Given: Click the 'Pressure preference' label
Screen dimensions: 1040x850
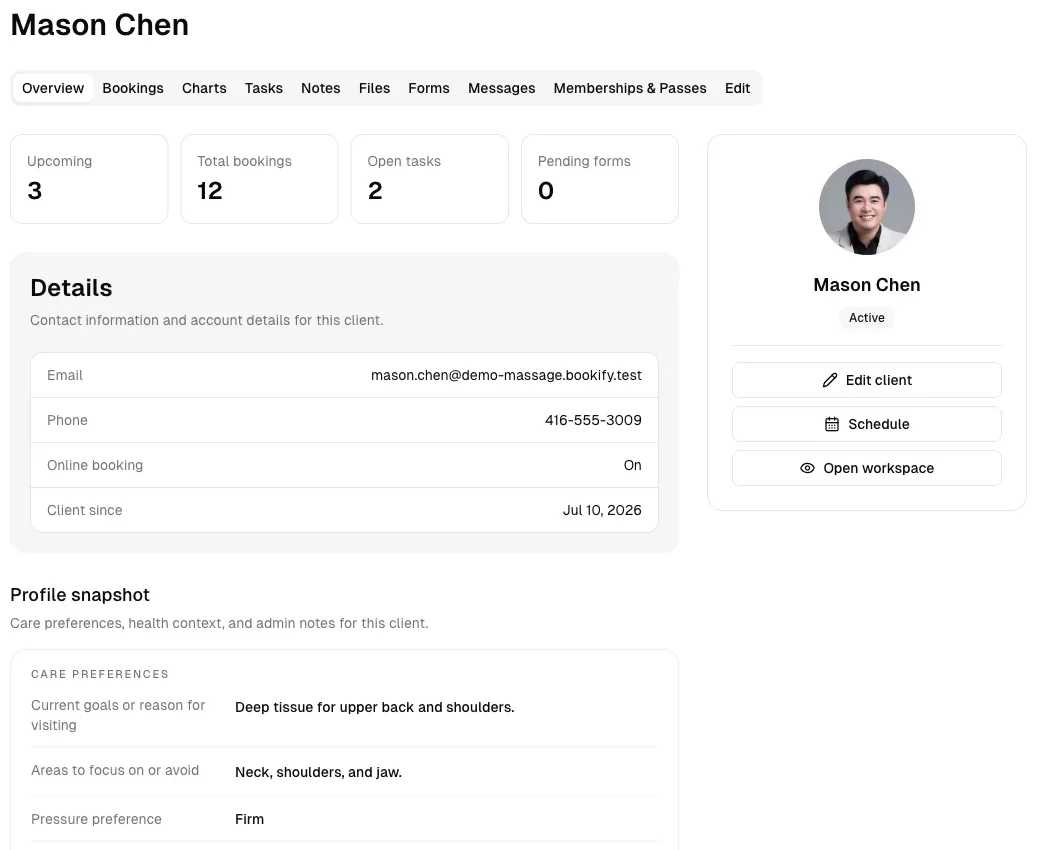Looking at the screenshot, I should (96, 820).
